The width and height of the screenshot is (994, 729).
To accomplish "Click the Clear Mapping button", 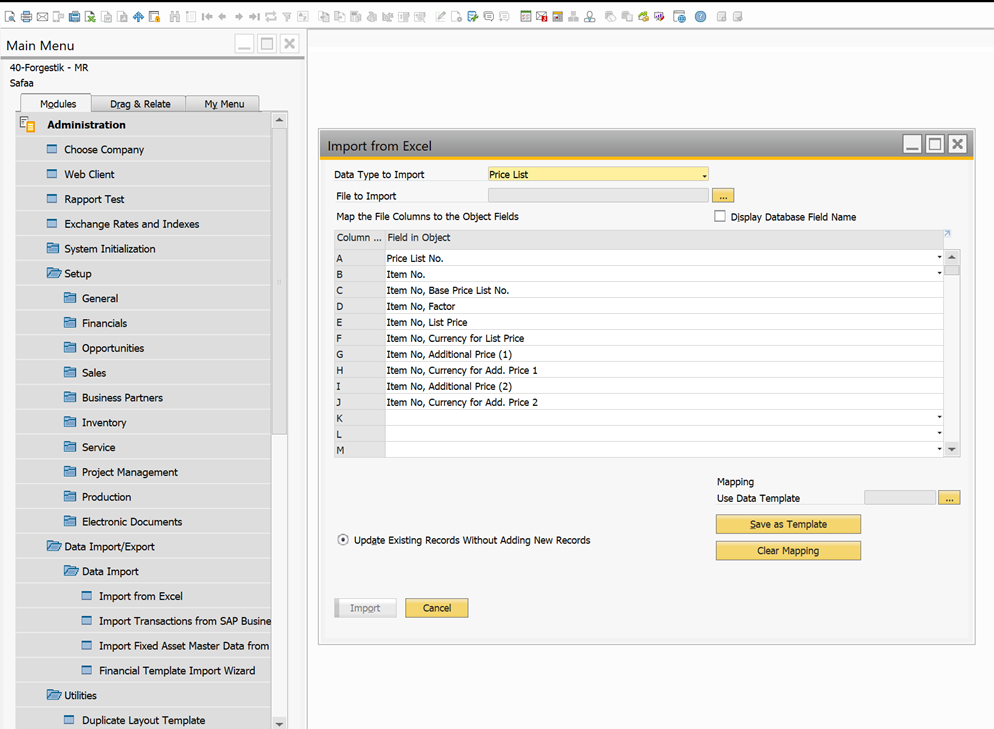I will point(787,550).
